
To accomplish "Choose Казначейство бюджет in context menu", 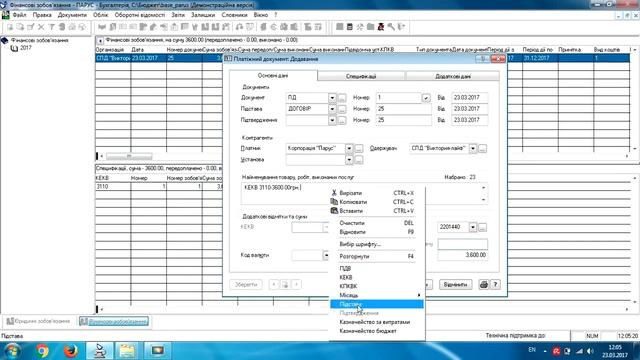I will pyautogui.click(x=377, y=331).
